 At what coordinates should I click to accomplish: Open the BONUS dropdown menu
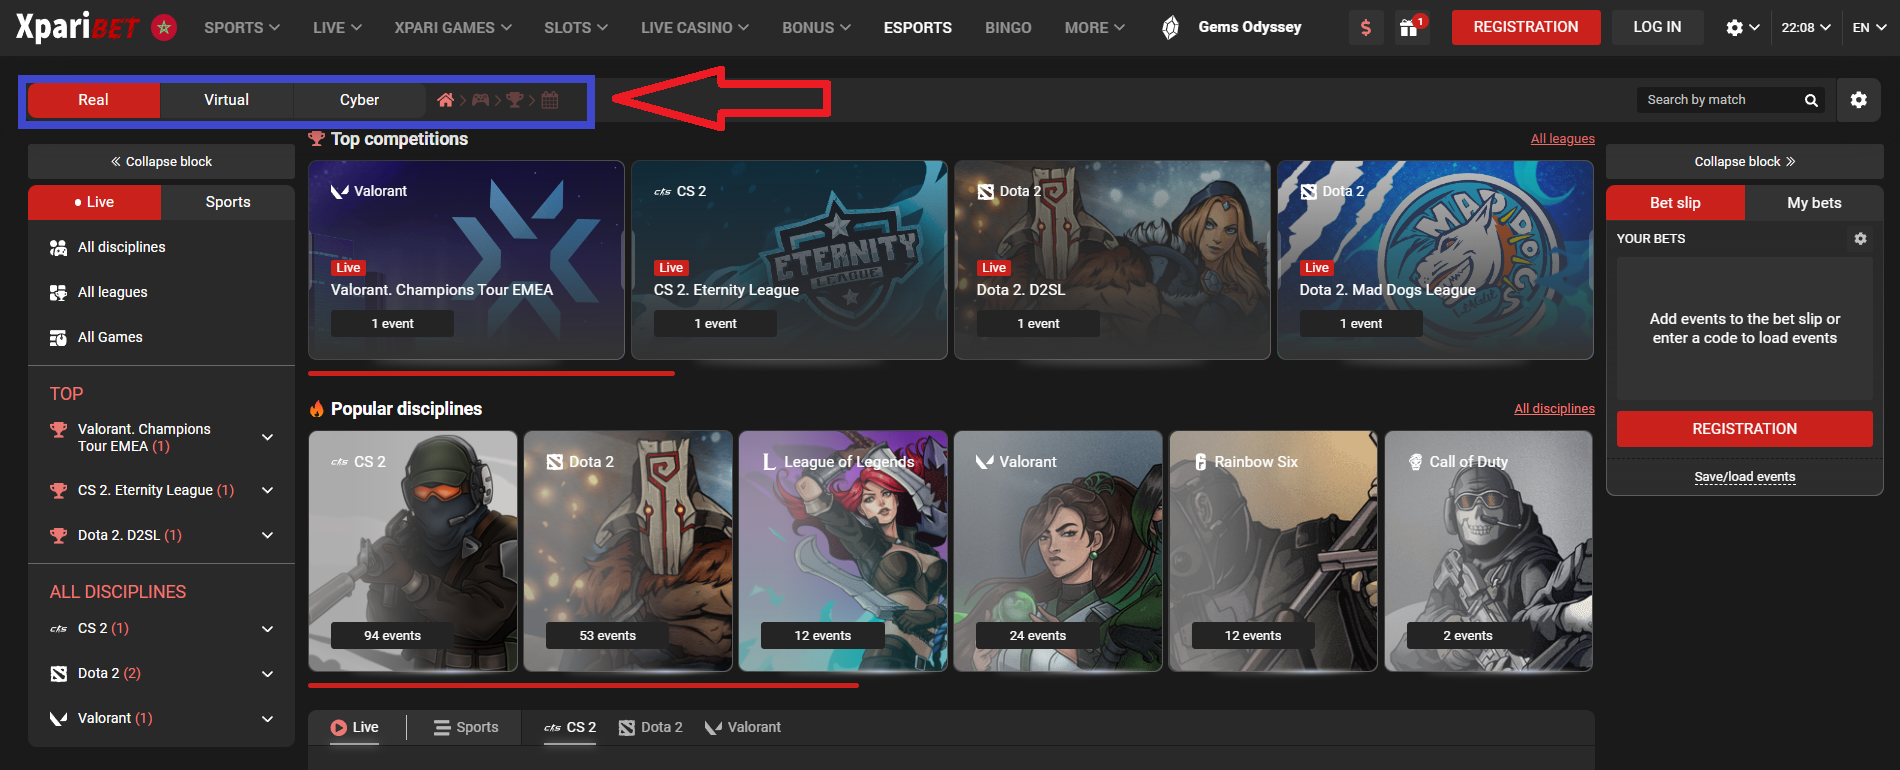[816, 28]
